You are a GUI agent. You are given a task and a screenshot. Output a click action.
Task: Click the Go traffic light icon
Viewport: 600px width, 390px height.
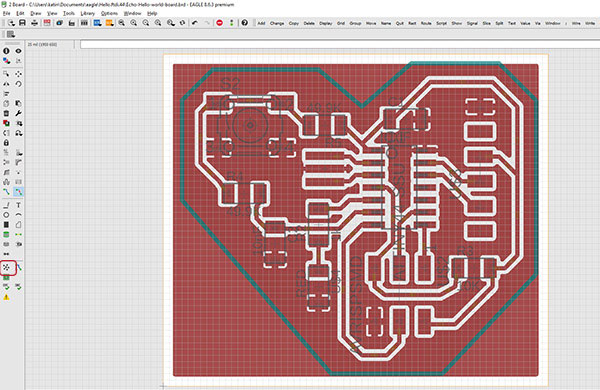tap(232, 23)
